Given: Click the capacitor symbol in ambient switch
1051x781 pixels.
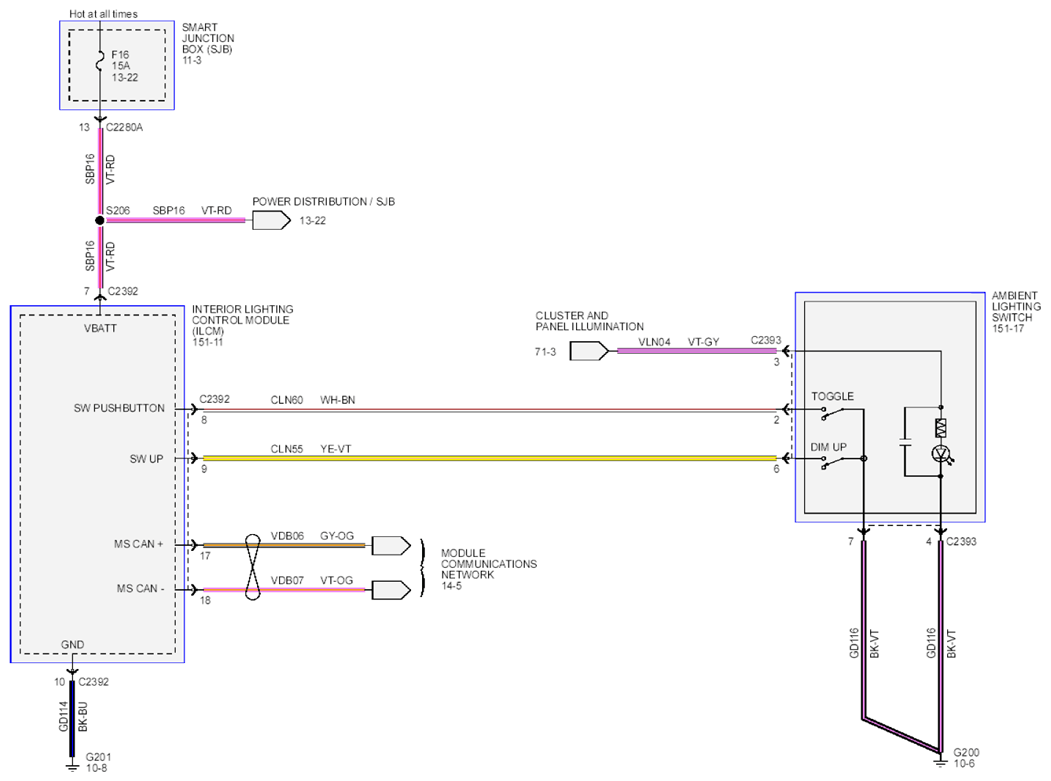Looking at the screenshot, I should pyautogui.click(x=905, y=442).
